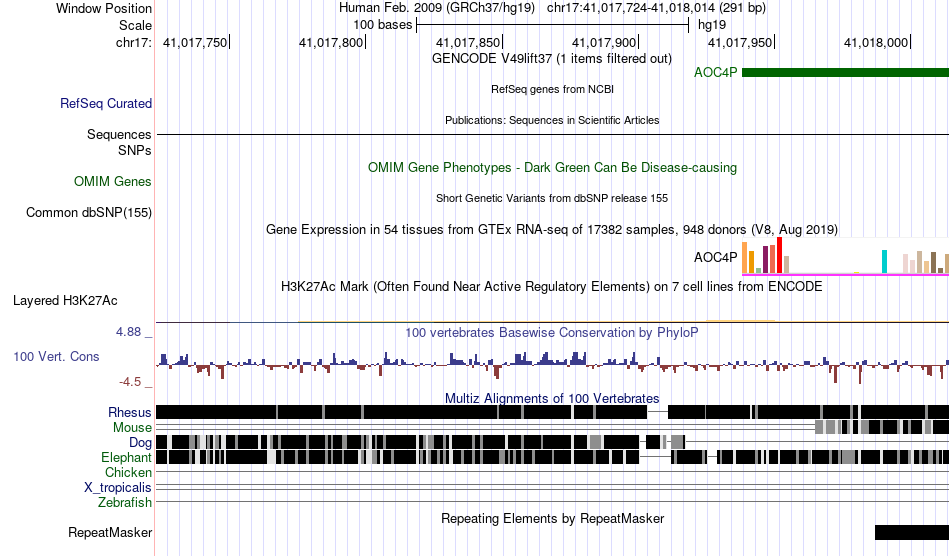Click the Sequences track label
Screen dimensions: 950x556
click(119, 134)
